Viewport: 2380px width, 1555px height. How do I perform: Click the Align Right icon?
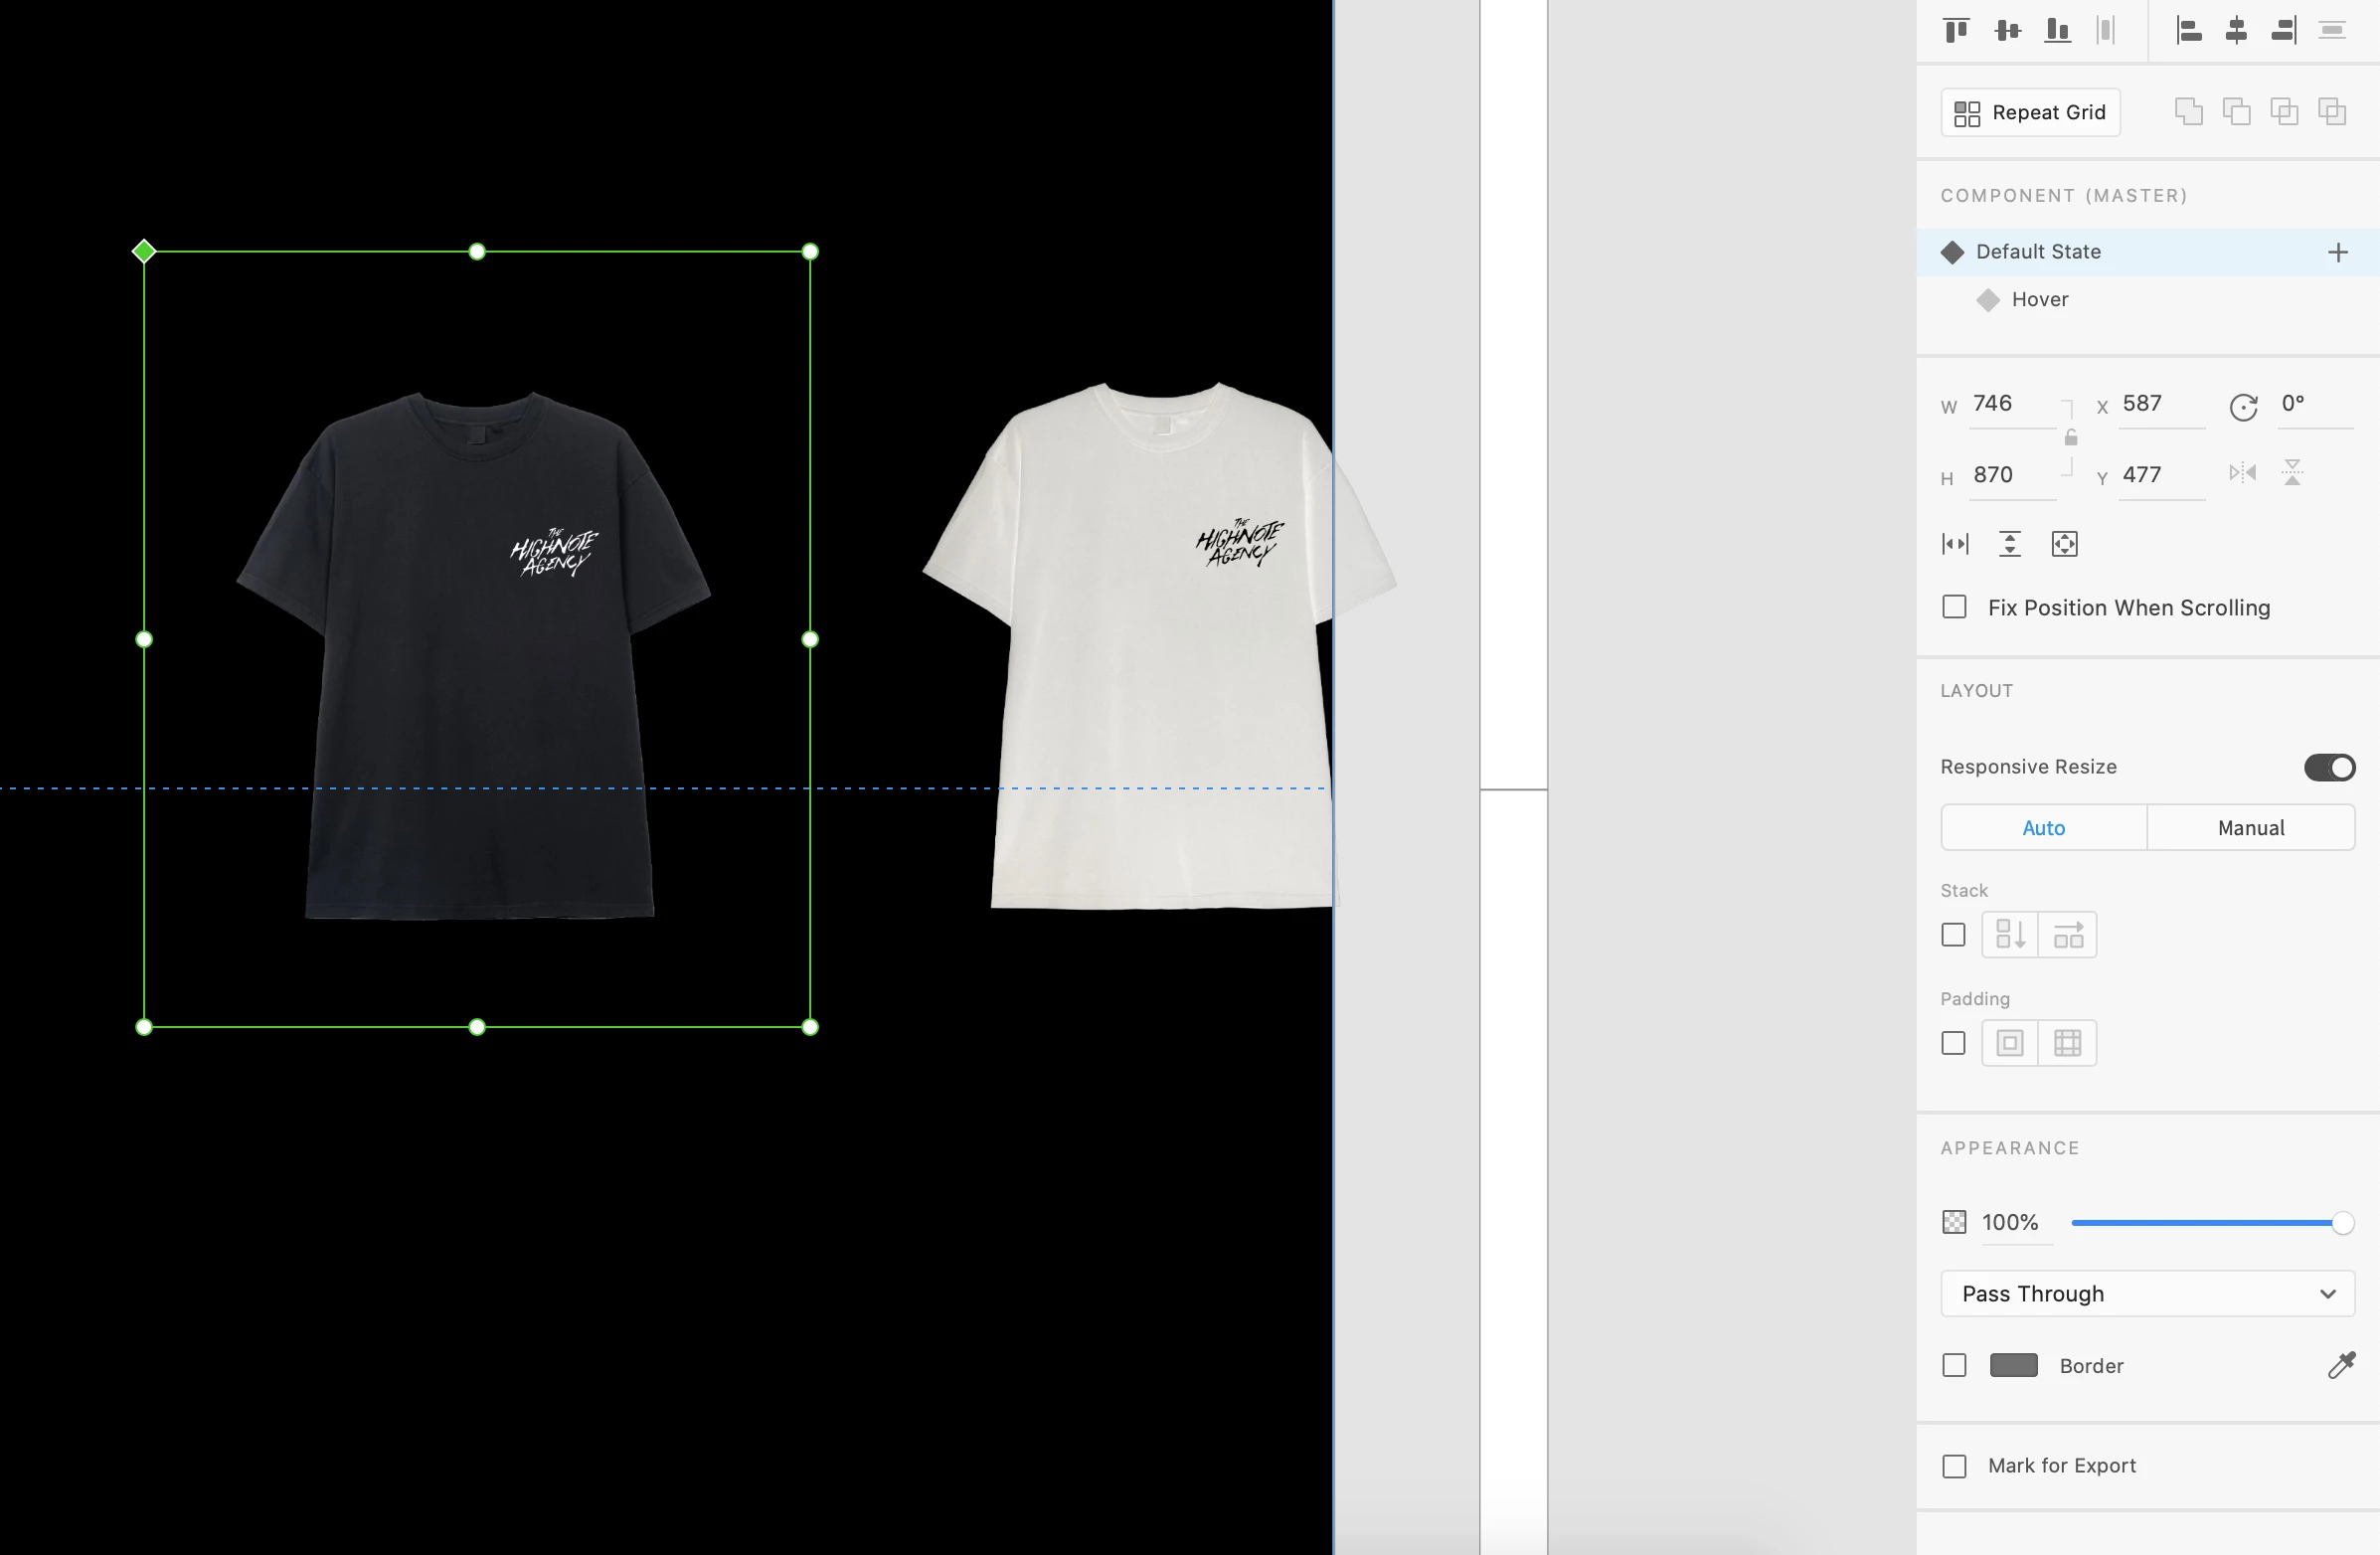(2283, 31)
